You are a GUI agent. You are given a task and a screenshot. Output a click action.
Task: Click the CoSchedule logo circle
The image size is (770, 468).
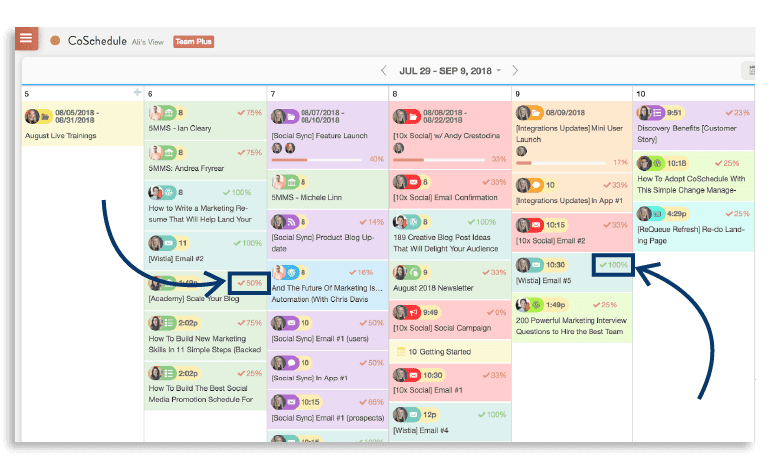click(x=55, y=41)
